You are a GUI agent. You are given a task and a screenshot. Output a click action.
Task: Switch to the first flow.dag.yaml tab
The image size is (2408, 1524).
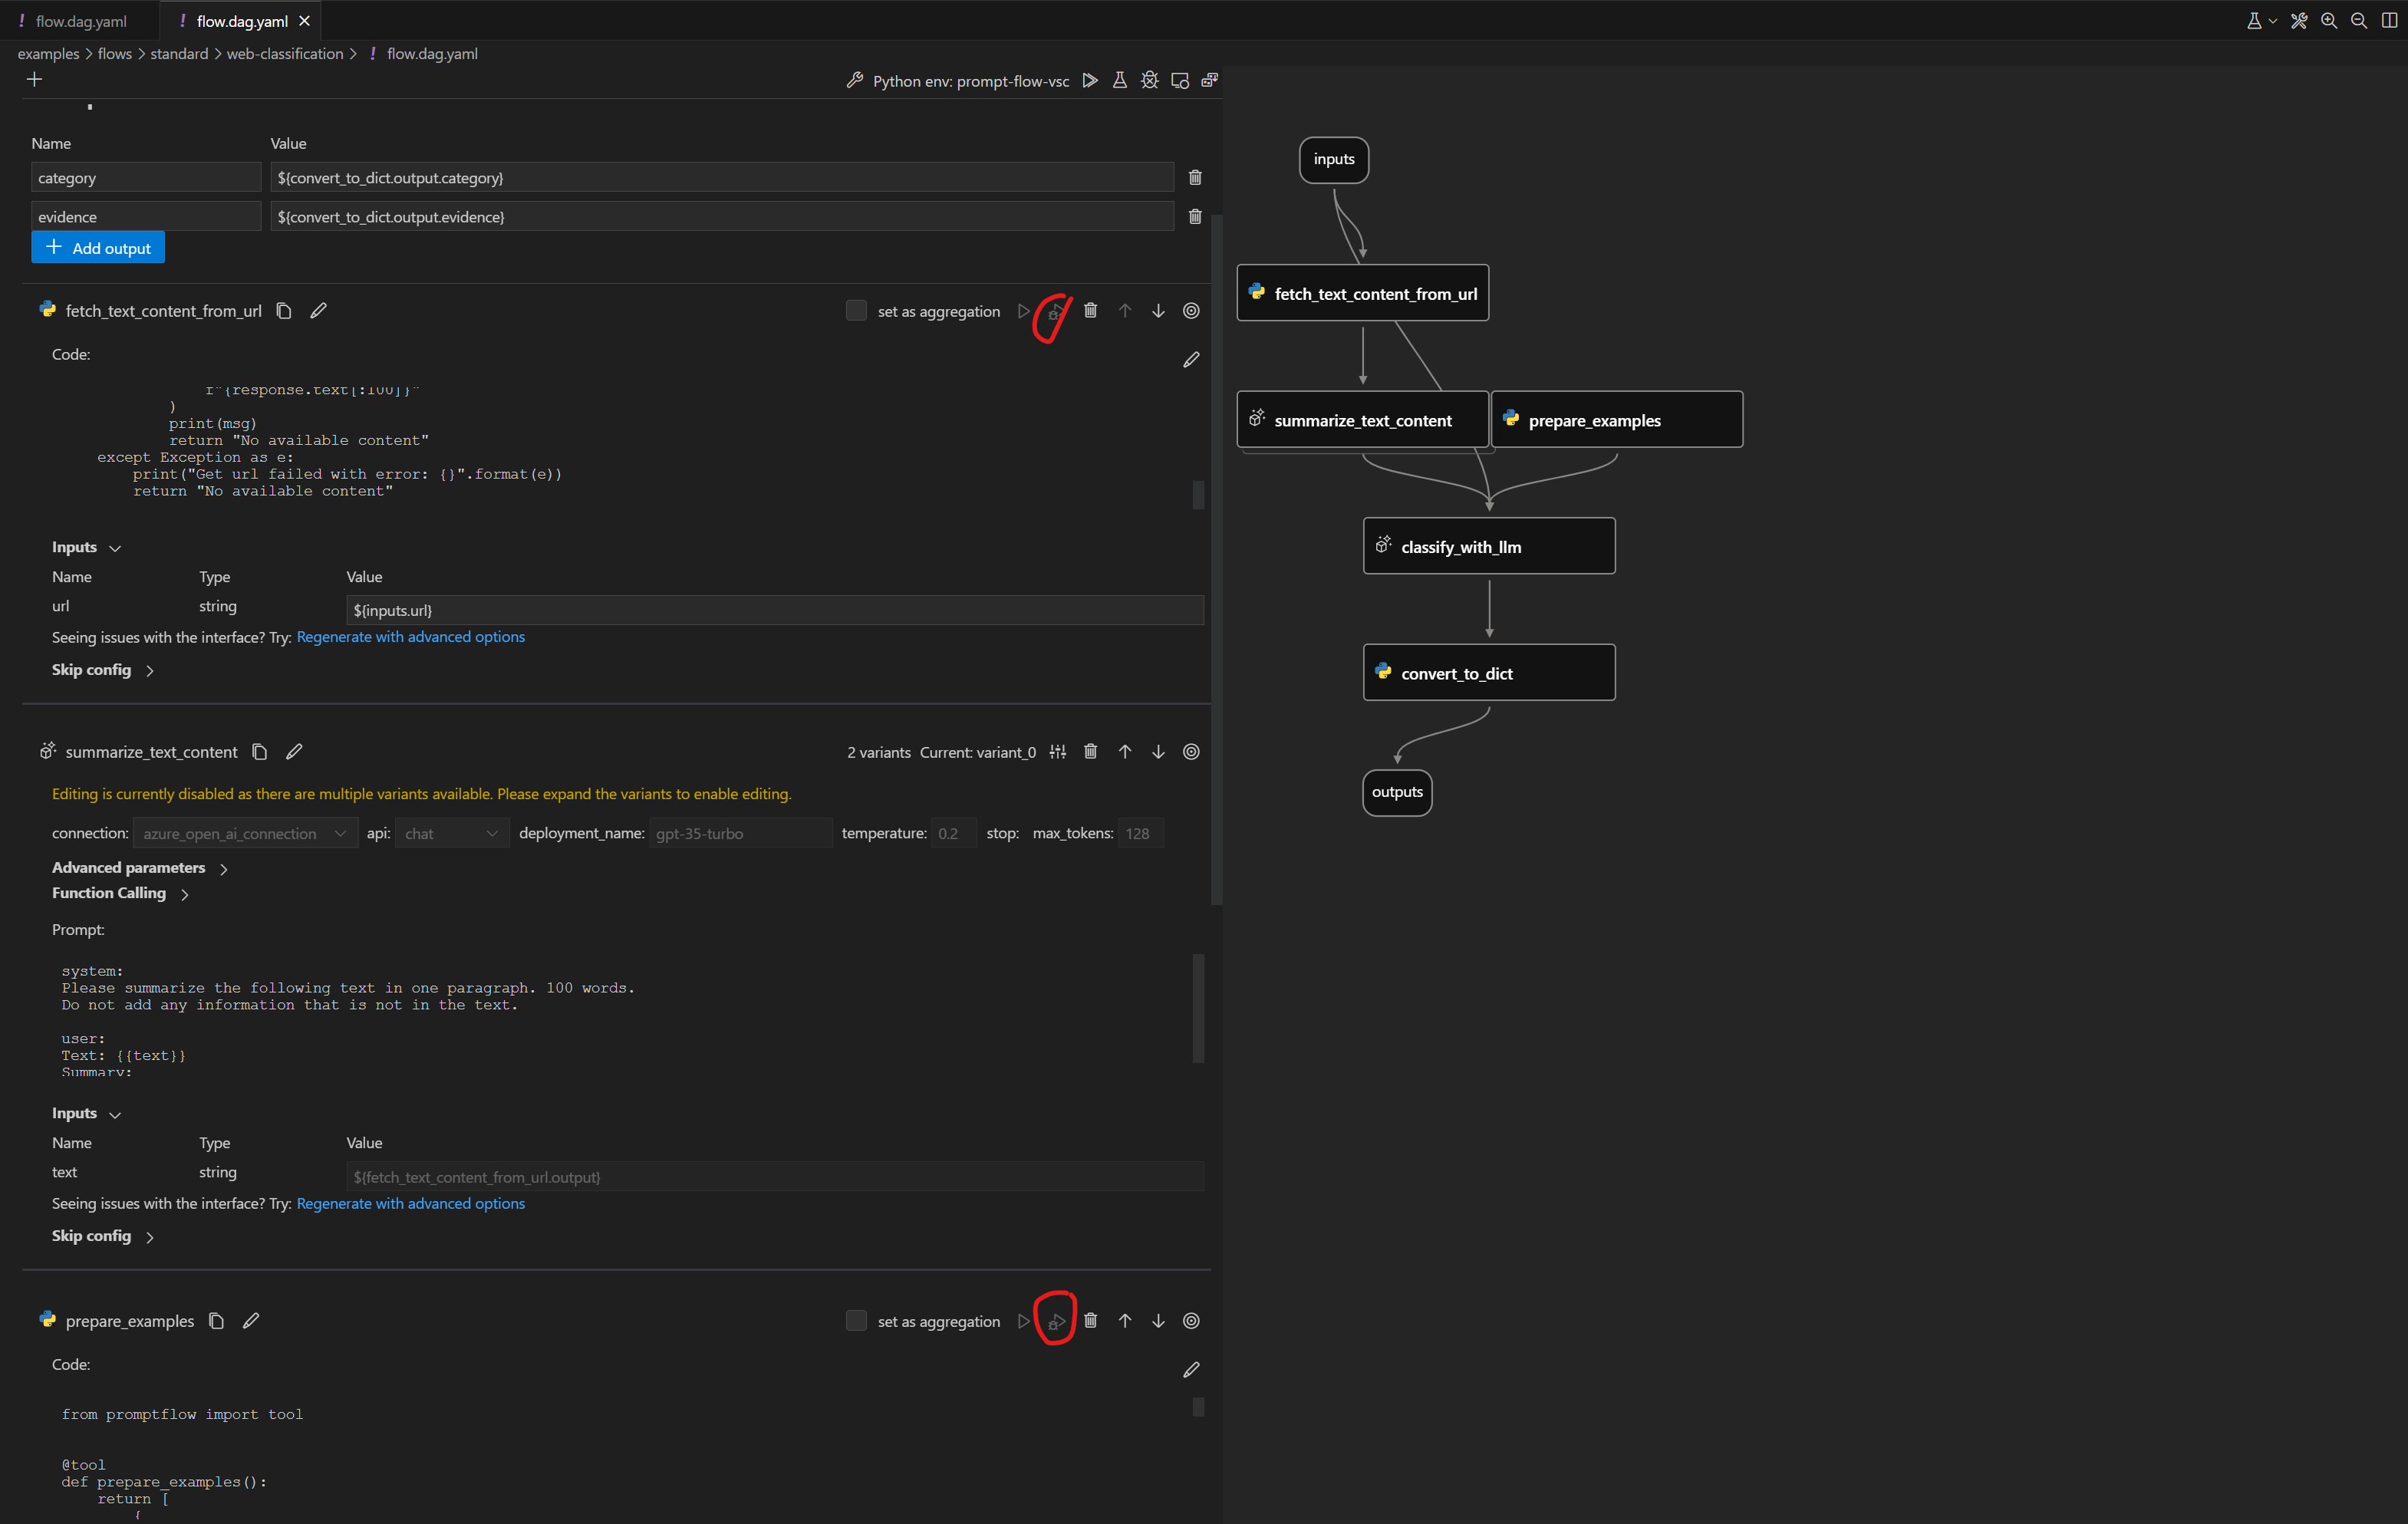(x=80, y=21)
